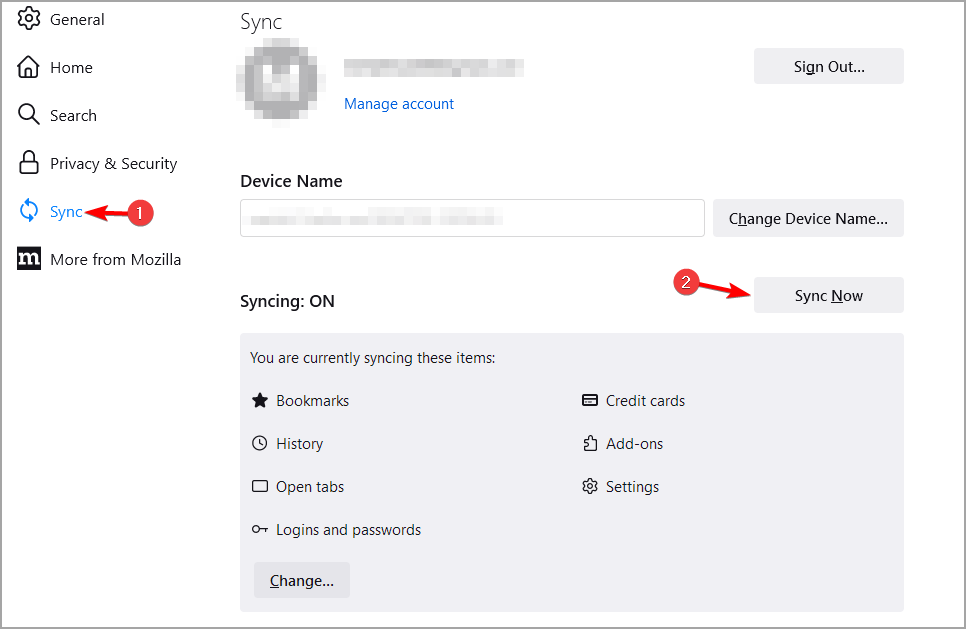Click the Mozilla 'm' logo icon
Viewport: 966px width, 629px height.
coord(28,259)
